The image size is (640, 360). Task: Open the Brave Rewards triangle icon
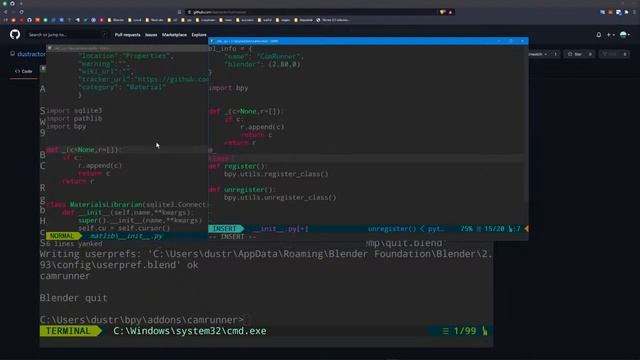[451, 12]
